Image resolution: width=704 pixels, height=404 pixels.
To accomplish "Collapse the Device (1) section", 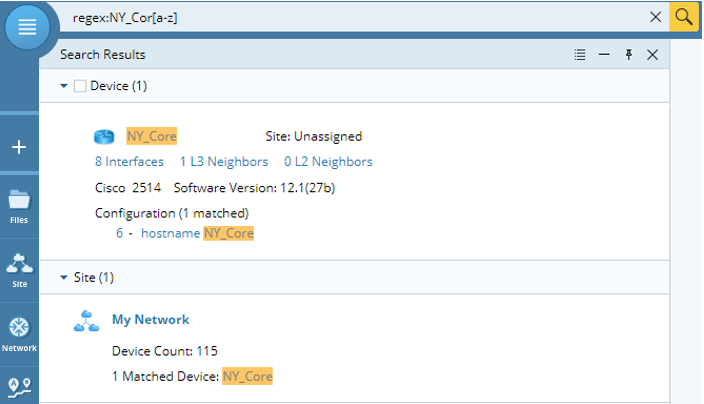I will (x=64, y=86).
